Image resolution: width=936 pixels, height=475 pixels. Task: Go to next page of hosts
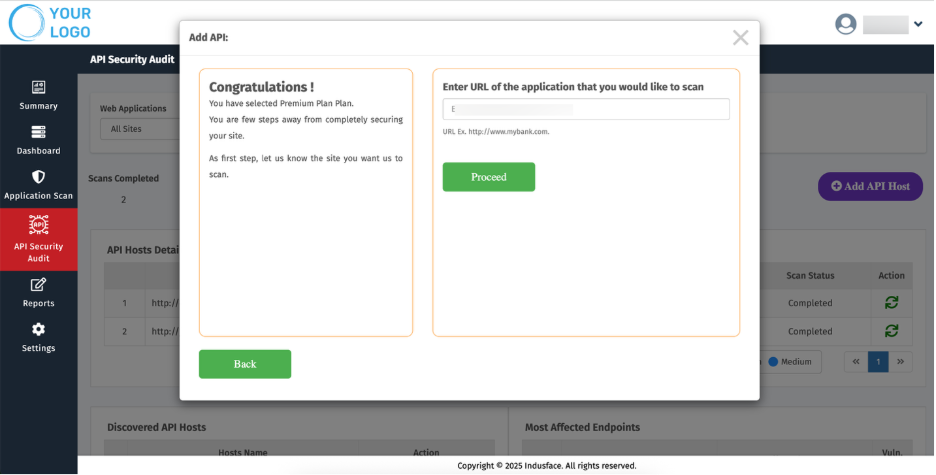tap(900, 362)
